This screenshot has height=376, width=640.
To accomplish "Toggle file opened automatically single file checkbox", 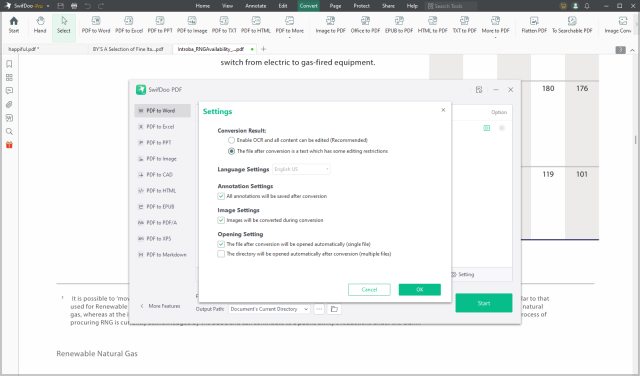I will click(x=221, y=244).
